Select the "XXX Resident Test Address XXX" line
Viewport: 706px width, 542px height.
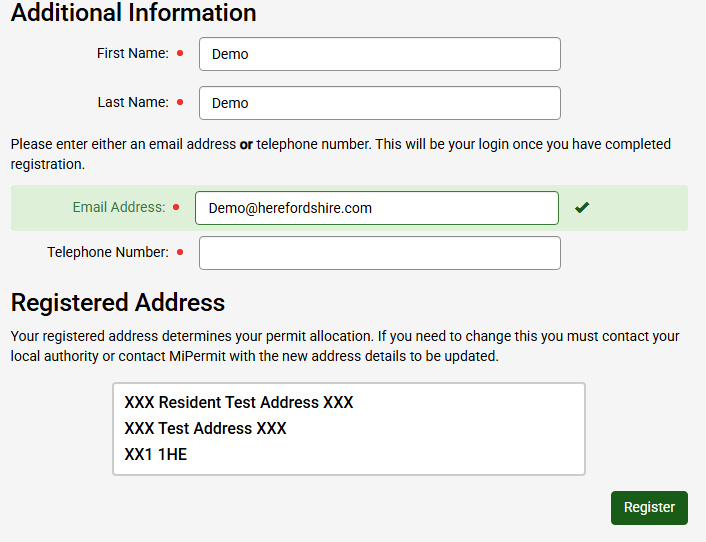[x=239, y=403]
